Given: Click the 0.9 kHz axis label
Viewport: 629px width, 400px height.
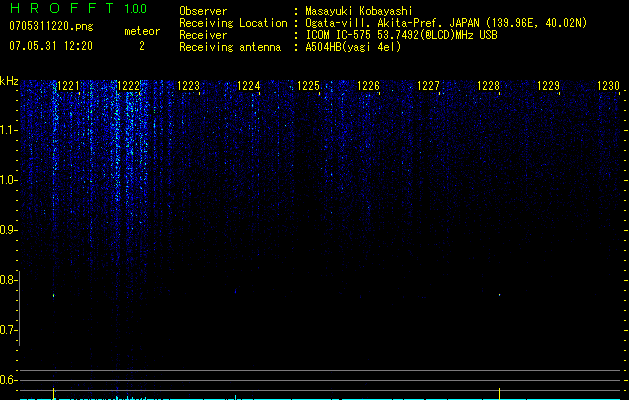Looking at the screenshot, I should (x=8, y=230).
